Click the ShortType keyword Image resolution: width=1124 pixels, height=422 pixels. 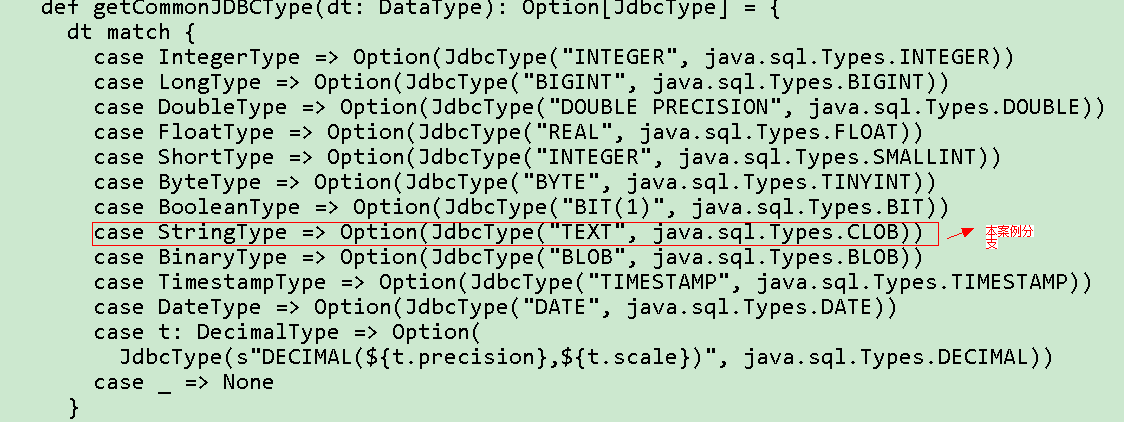[215, 157]
